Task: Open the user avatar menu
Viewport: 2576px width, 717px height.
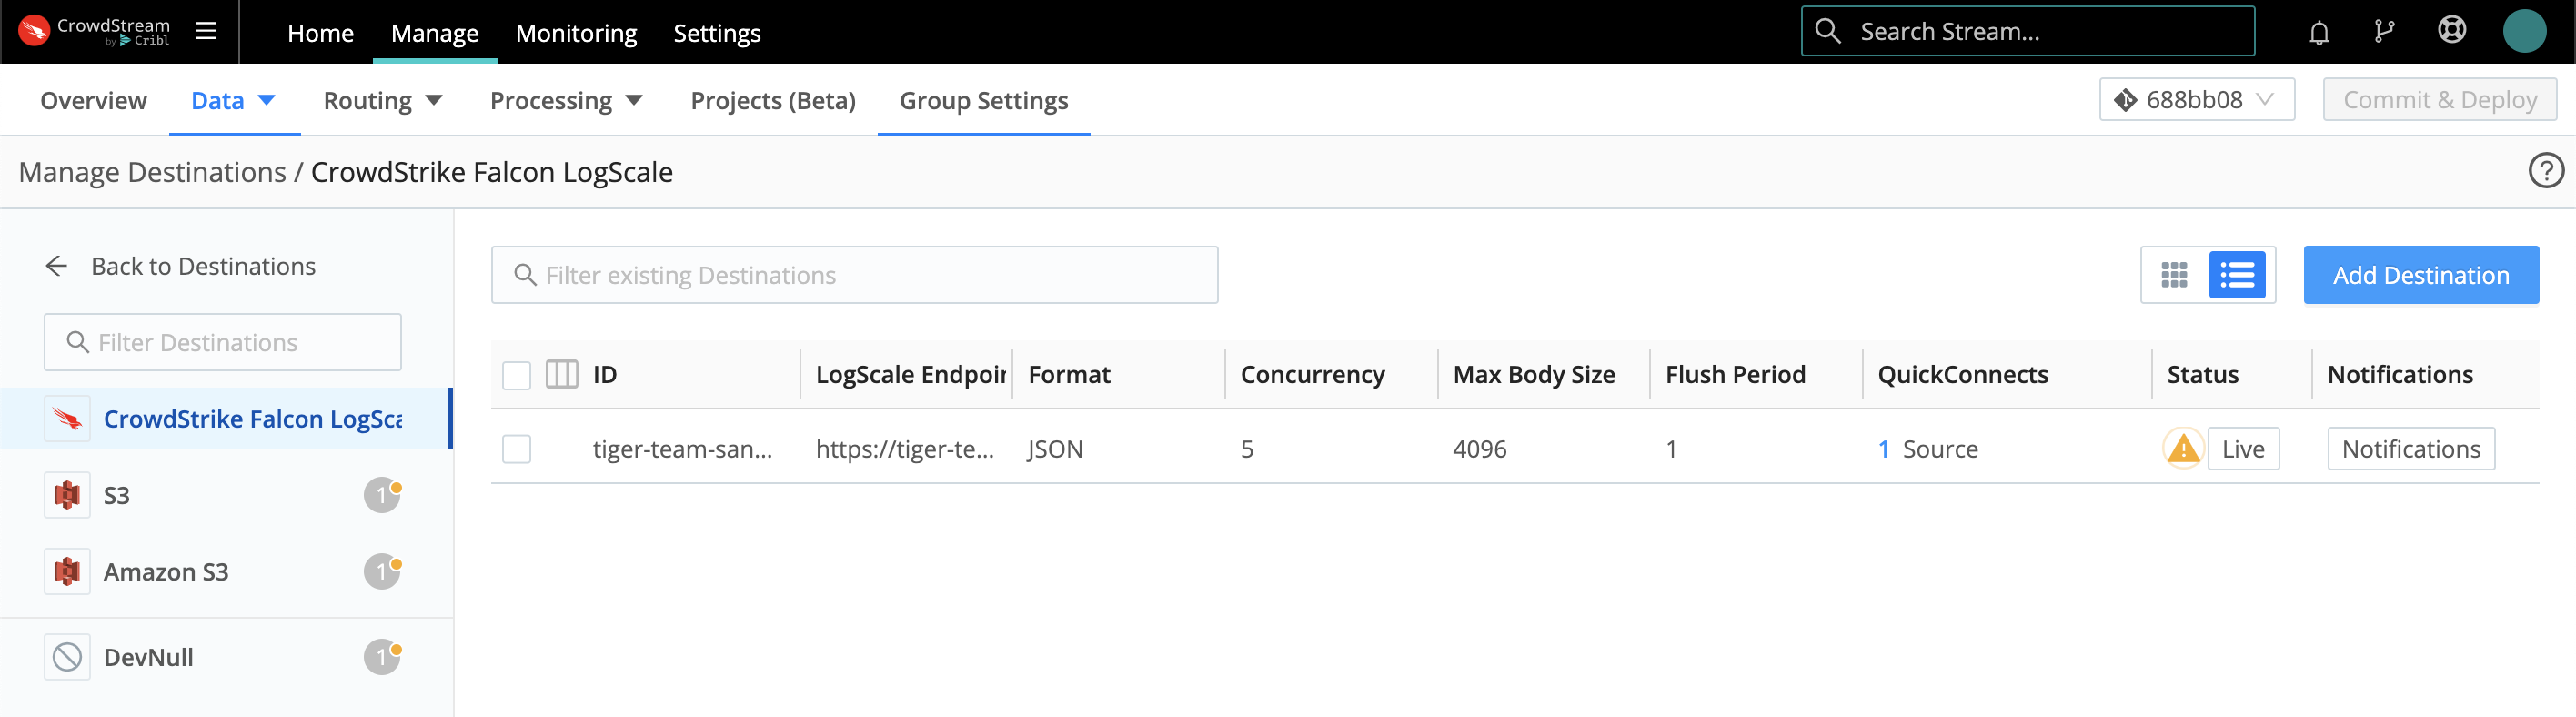Action: coord(2524,31)
